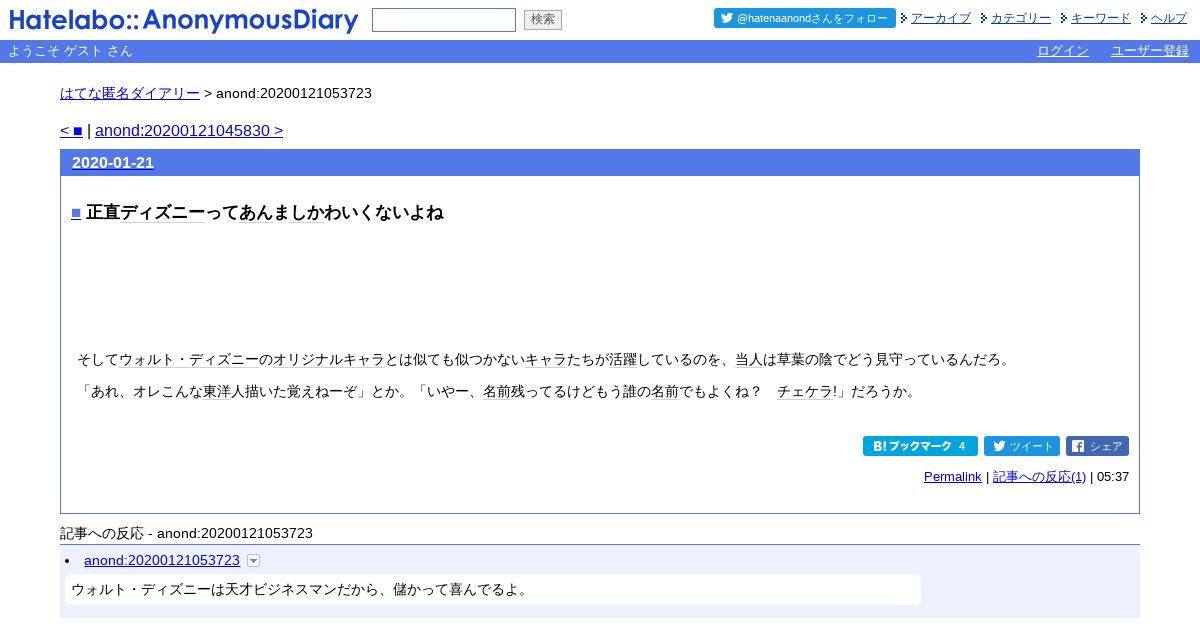Click the Facebook シェア button
This screenshot has width=1200, height=630.
[x=1097, y=446]
